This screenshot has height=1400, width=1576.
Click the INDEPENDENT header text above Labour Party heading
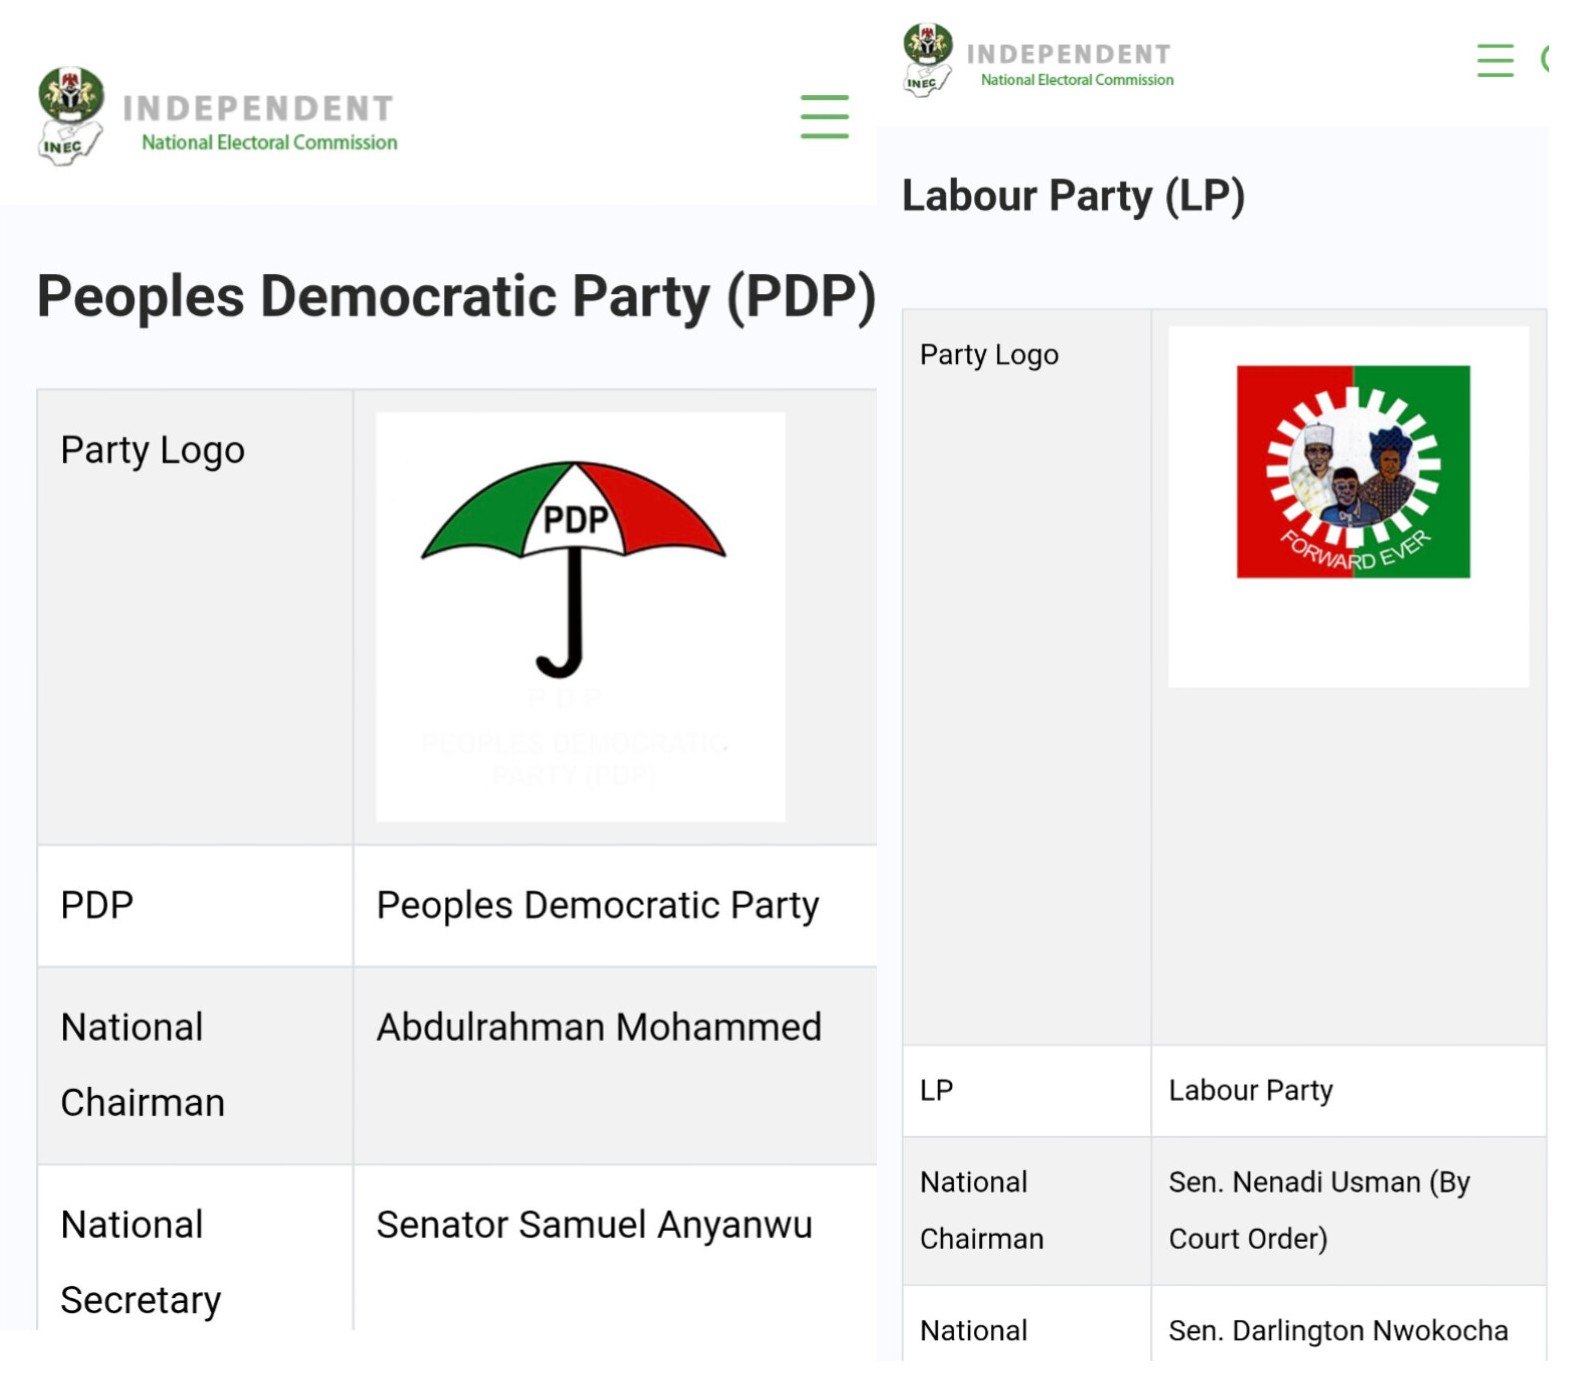tap(1068, 54)
